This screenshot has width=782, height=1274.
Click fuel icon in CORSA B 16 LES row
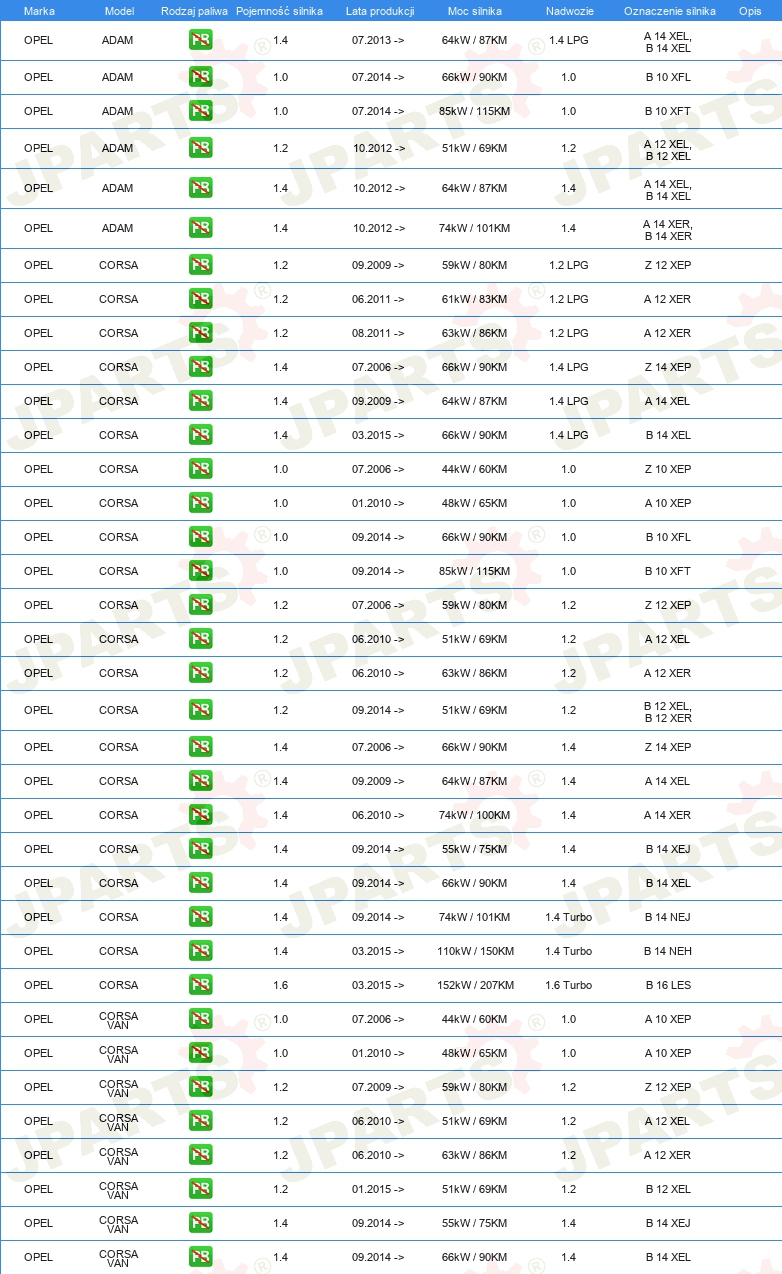[x=200, y=985]
